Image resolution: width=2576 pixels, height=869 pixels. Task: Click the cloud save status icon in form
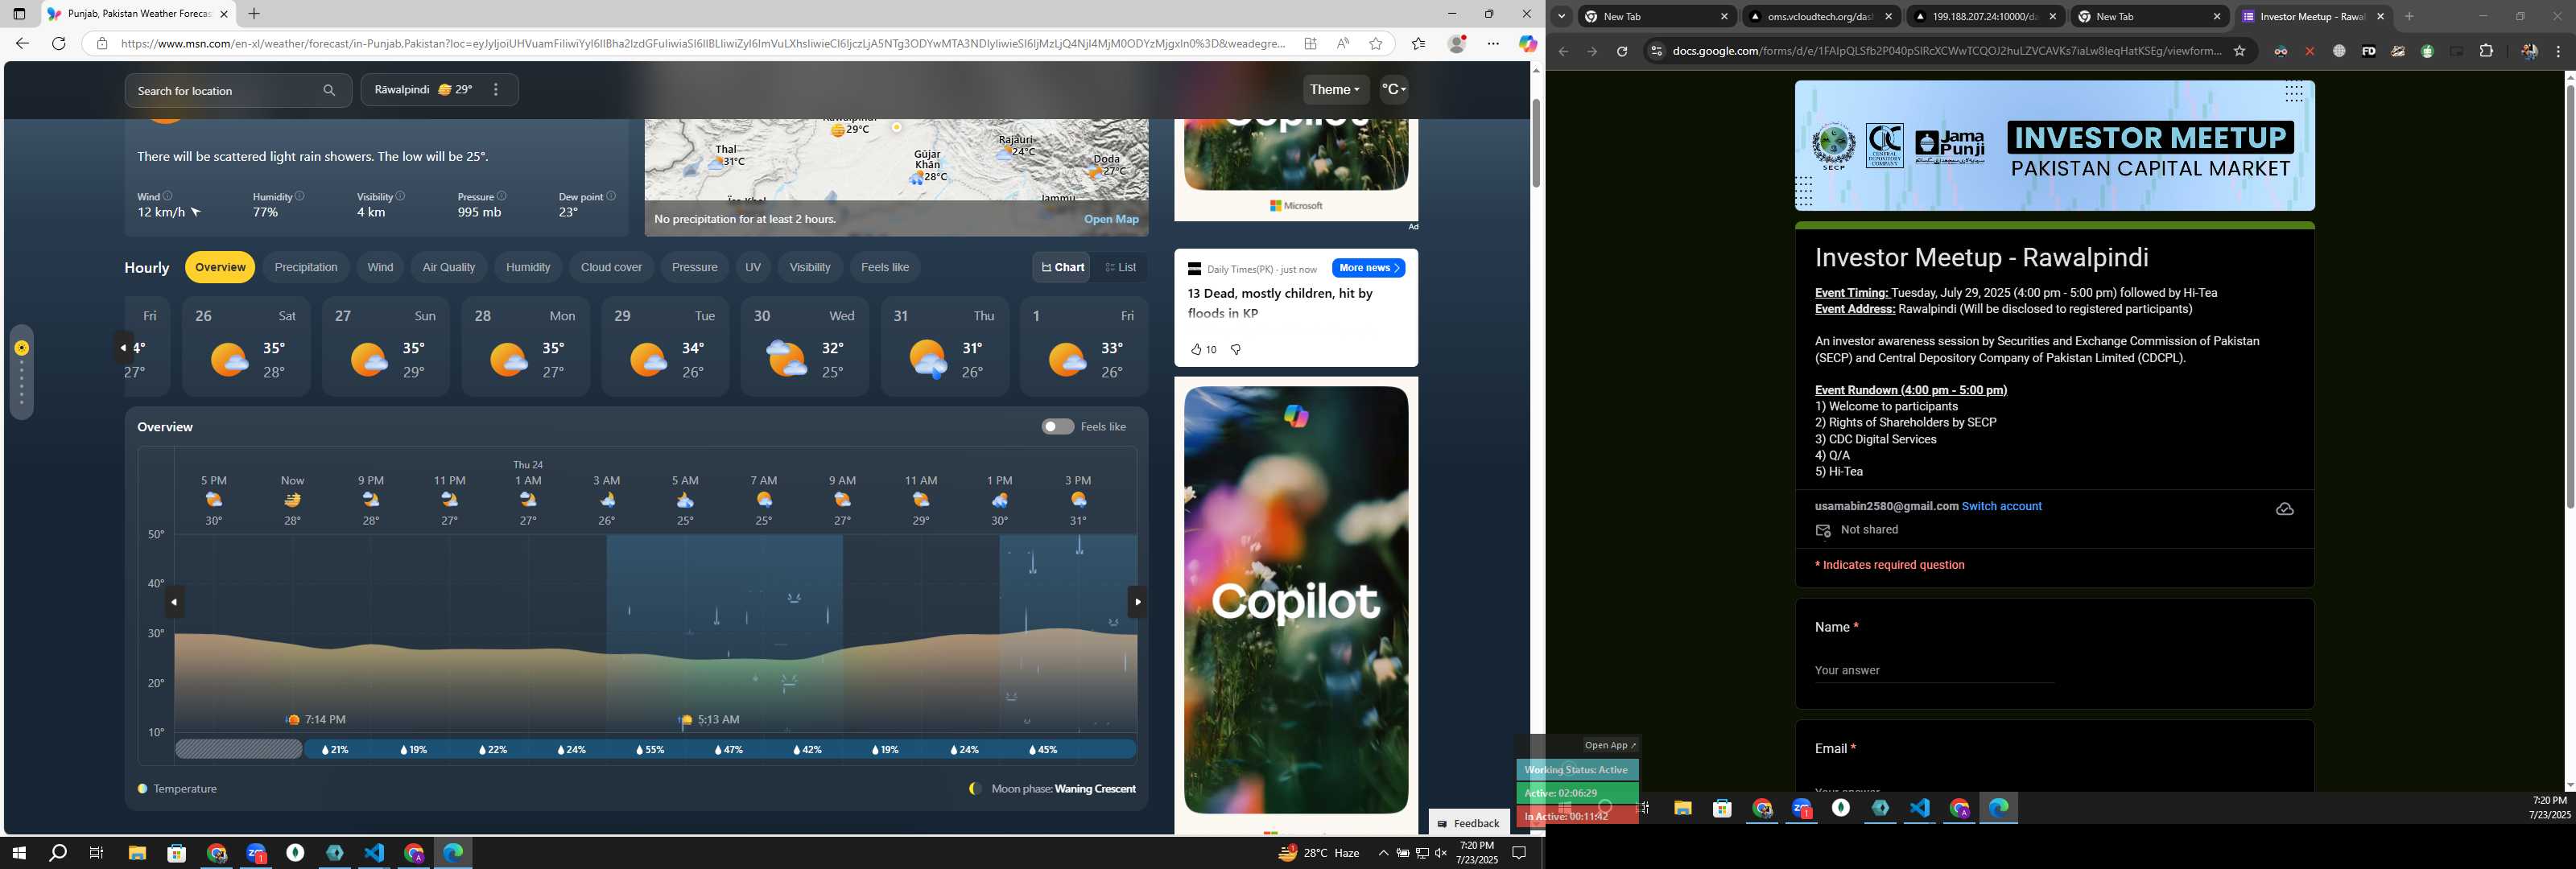2284,509
